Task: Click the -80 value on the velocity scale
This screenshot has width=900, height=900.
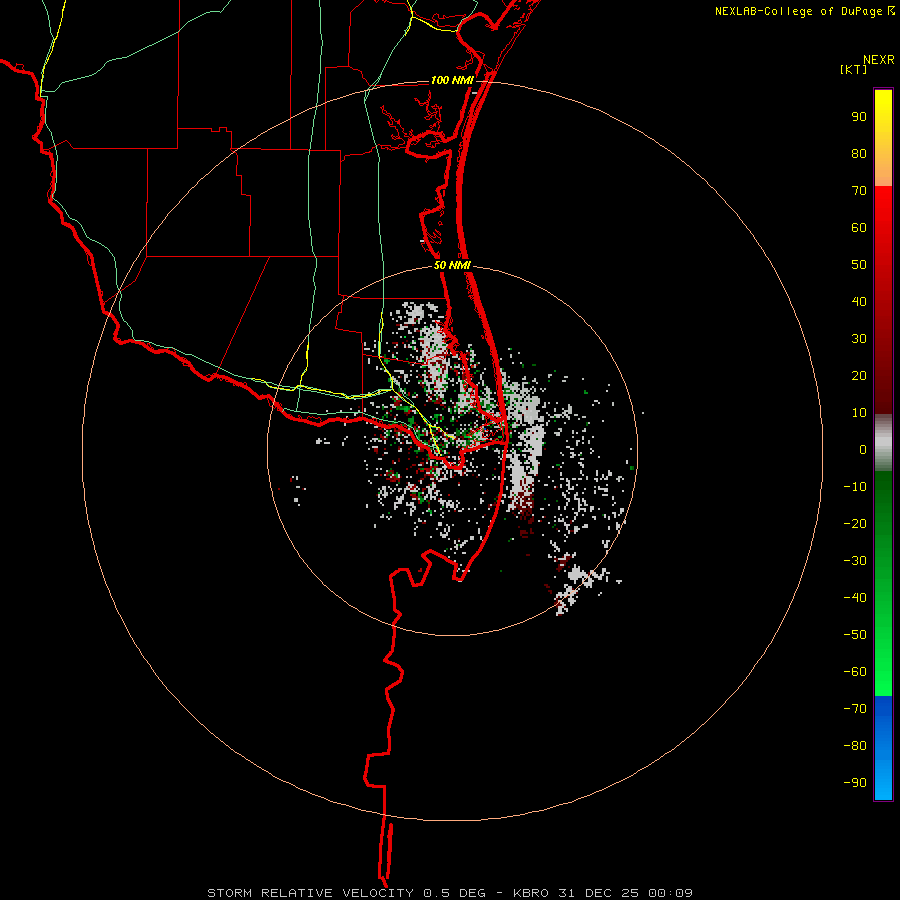Action: pos(855,746)
